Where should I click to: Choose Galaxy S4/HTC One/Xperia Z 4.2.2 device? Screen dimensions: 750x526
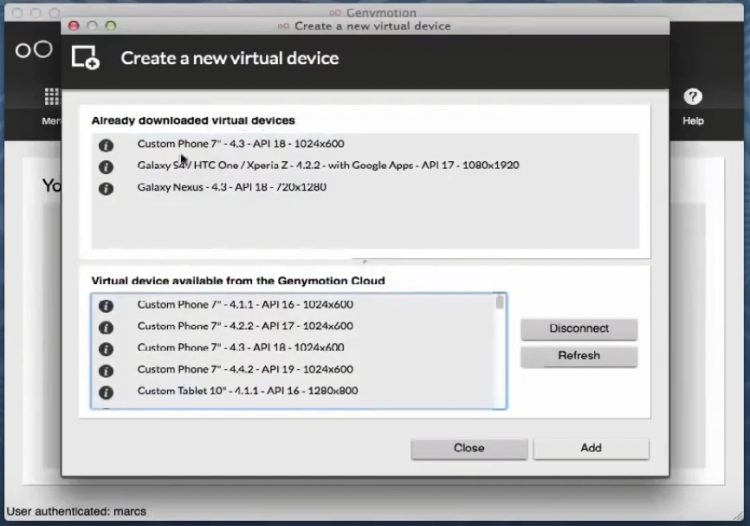(328, 165)
